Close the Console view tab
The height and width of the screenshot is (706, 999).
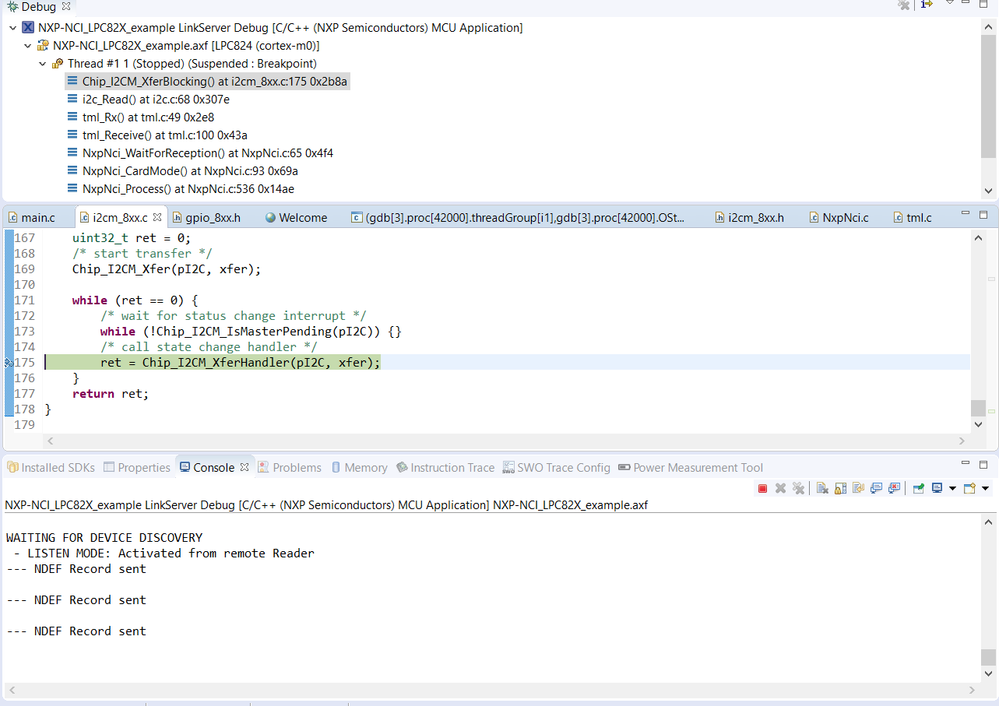(244, 467)
